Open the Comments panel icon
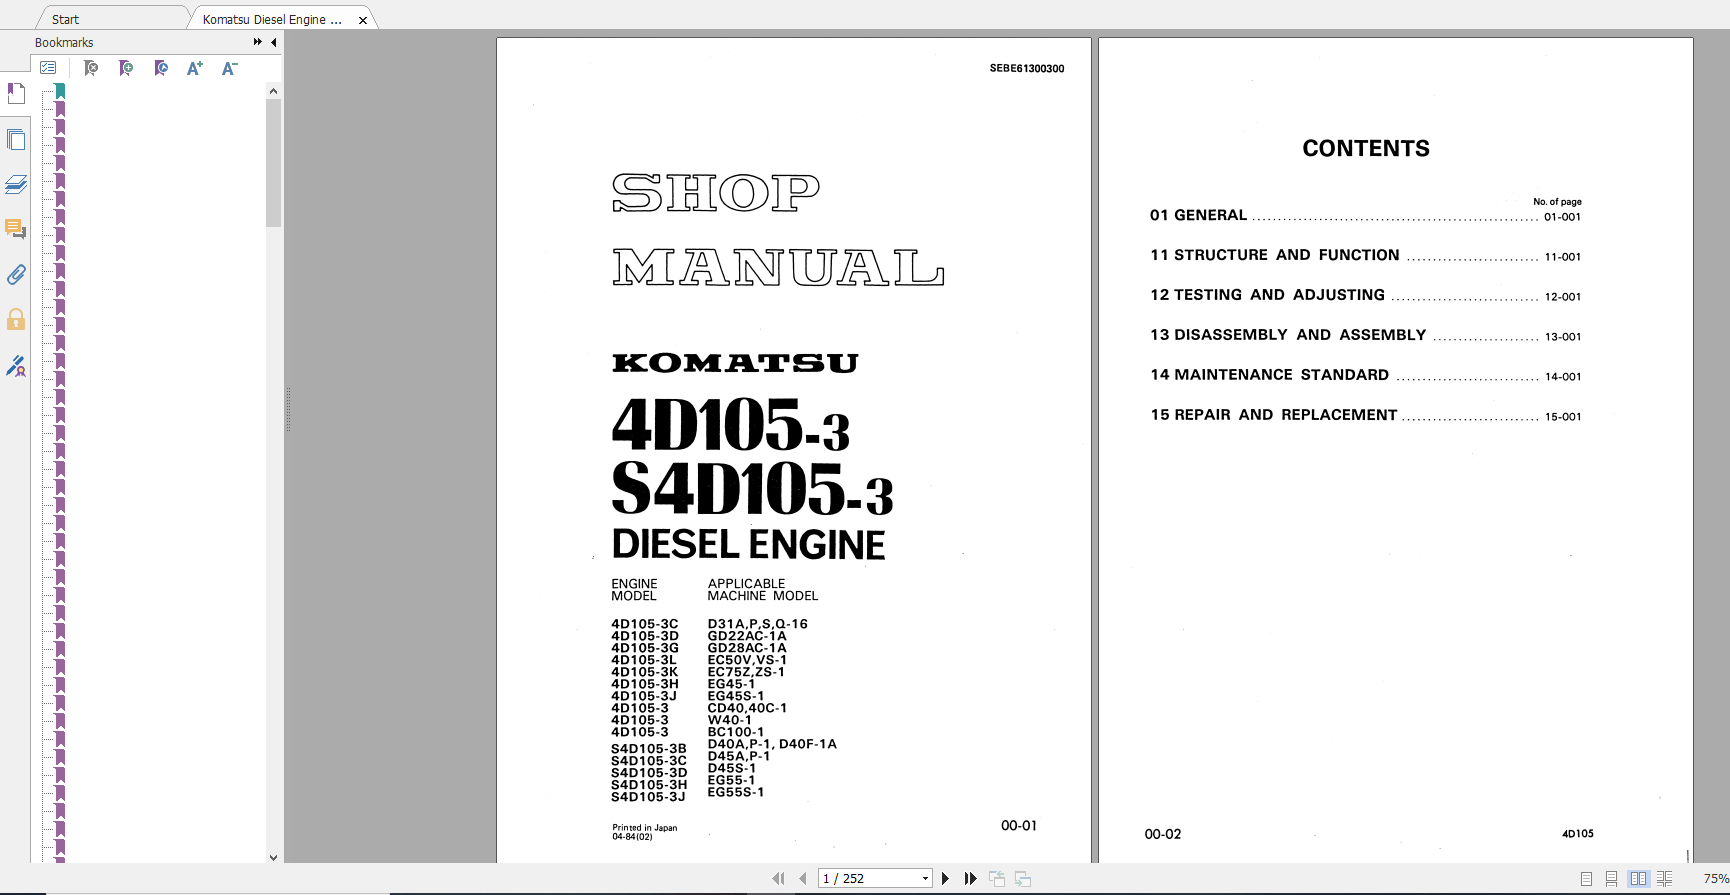Screen dimensions: 1730x895 click(15, 229)
